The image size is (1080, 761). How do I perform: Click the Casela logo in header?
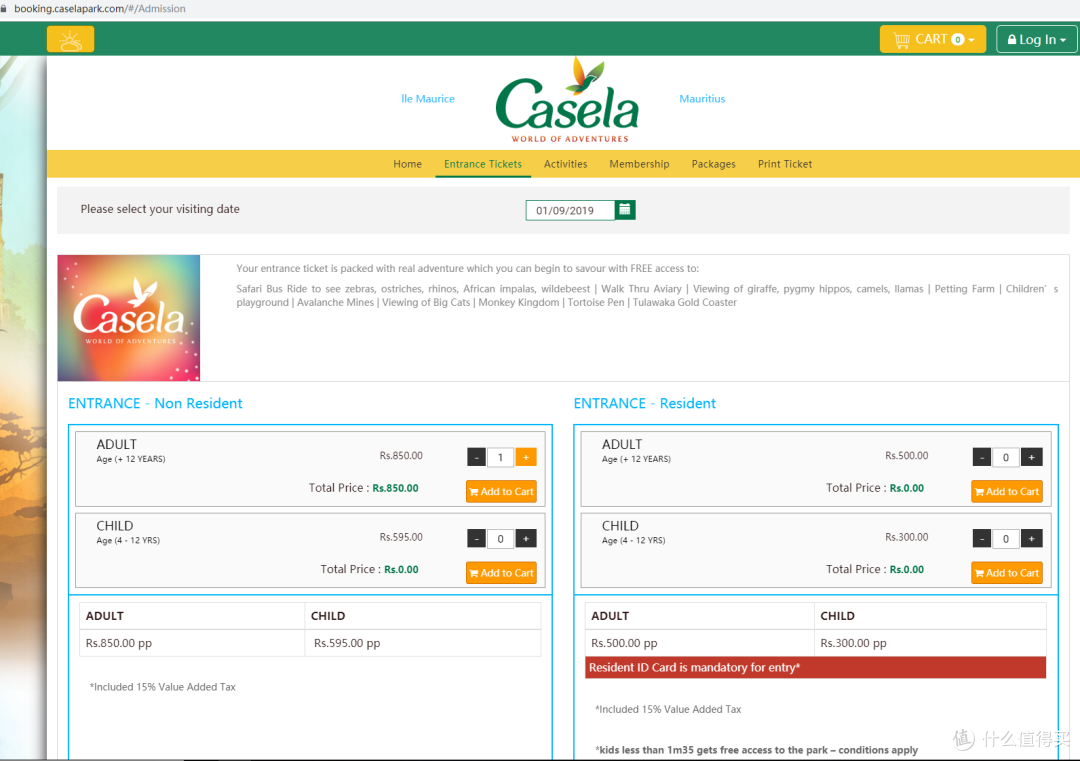(x=568, y=101)
